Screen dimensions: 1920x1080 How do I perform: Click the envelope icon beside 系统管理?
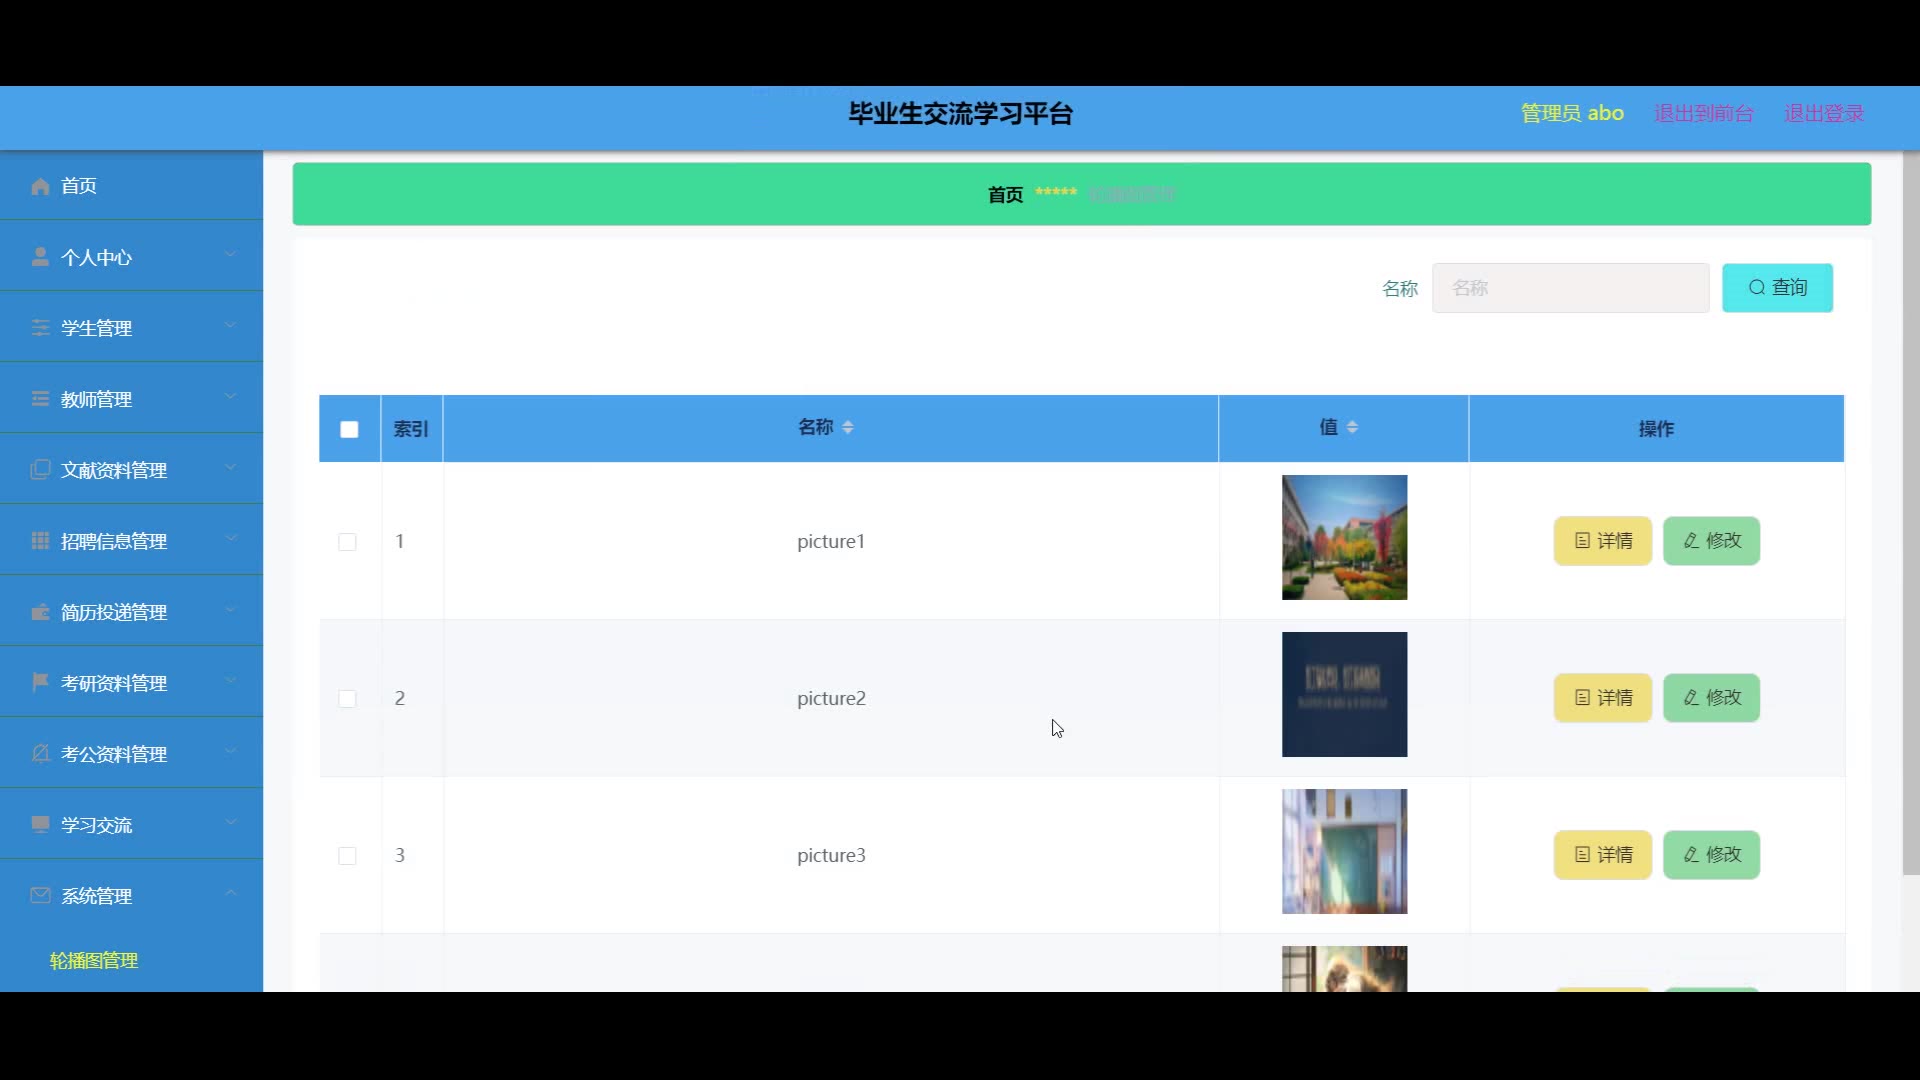point(40,895)
